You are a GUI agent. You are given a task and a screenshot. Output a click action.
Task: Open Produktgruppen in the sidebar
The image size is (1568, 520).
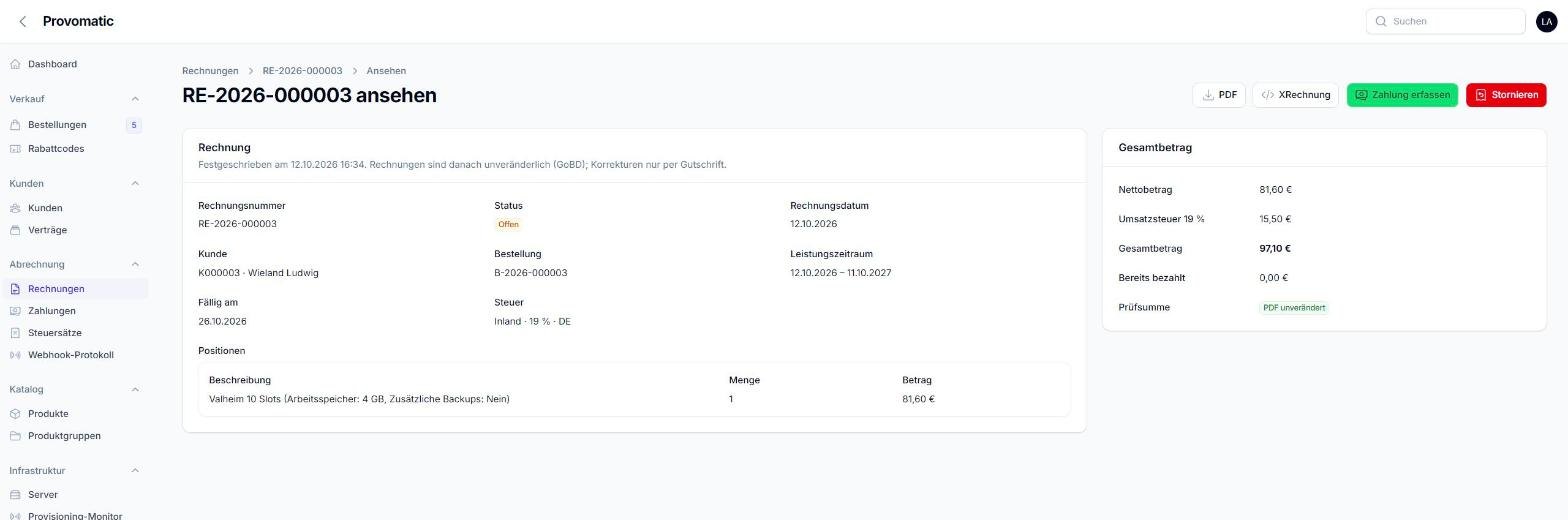pyautogui.click(x=64, y=436)
